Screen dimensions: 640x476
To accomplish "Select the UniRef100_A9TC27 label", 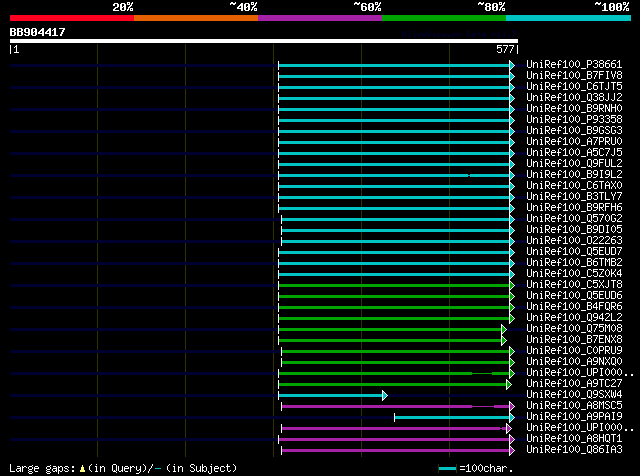I will 574,384.
